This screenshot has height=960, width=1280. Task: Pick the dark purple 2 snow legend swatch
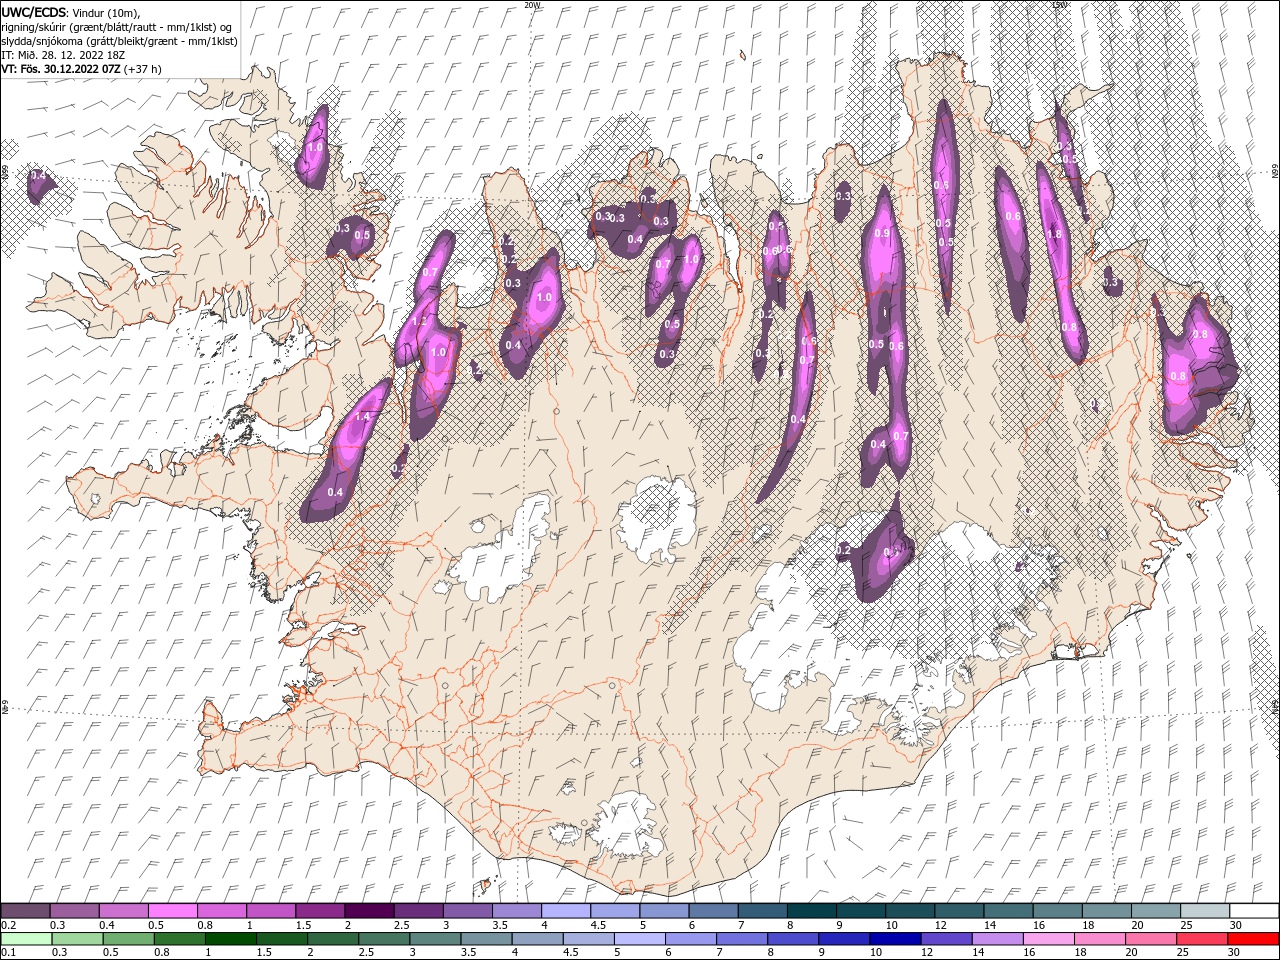[368, 911]
